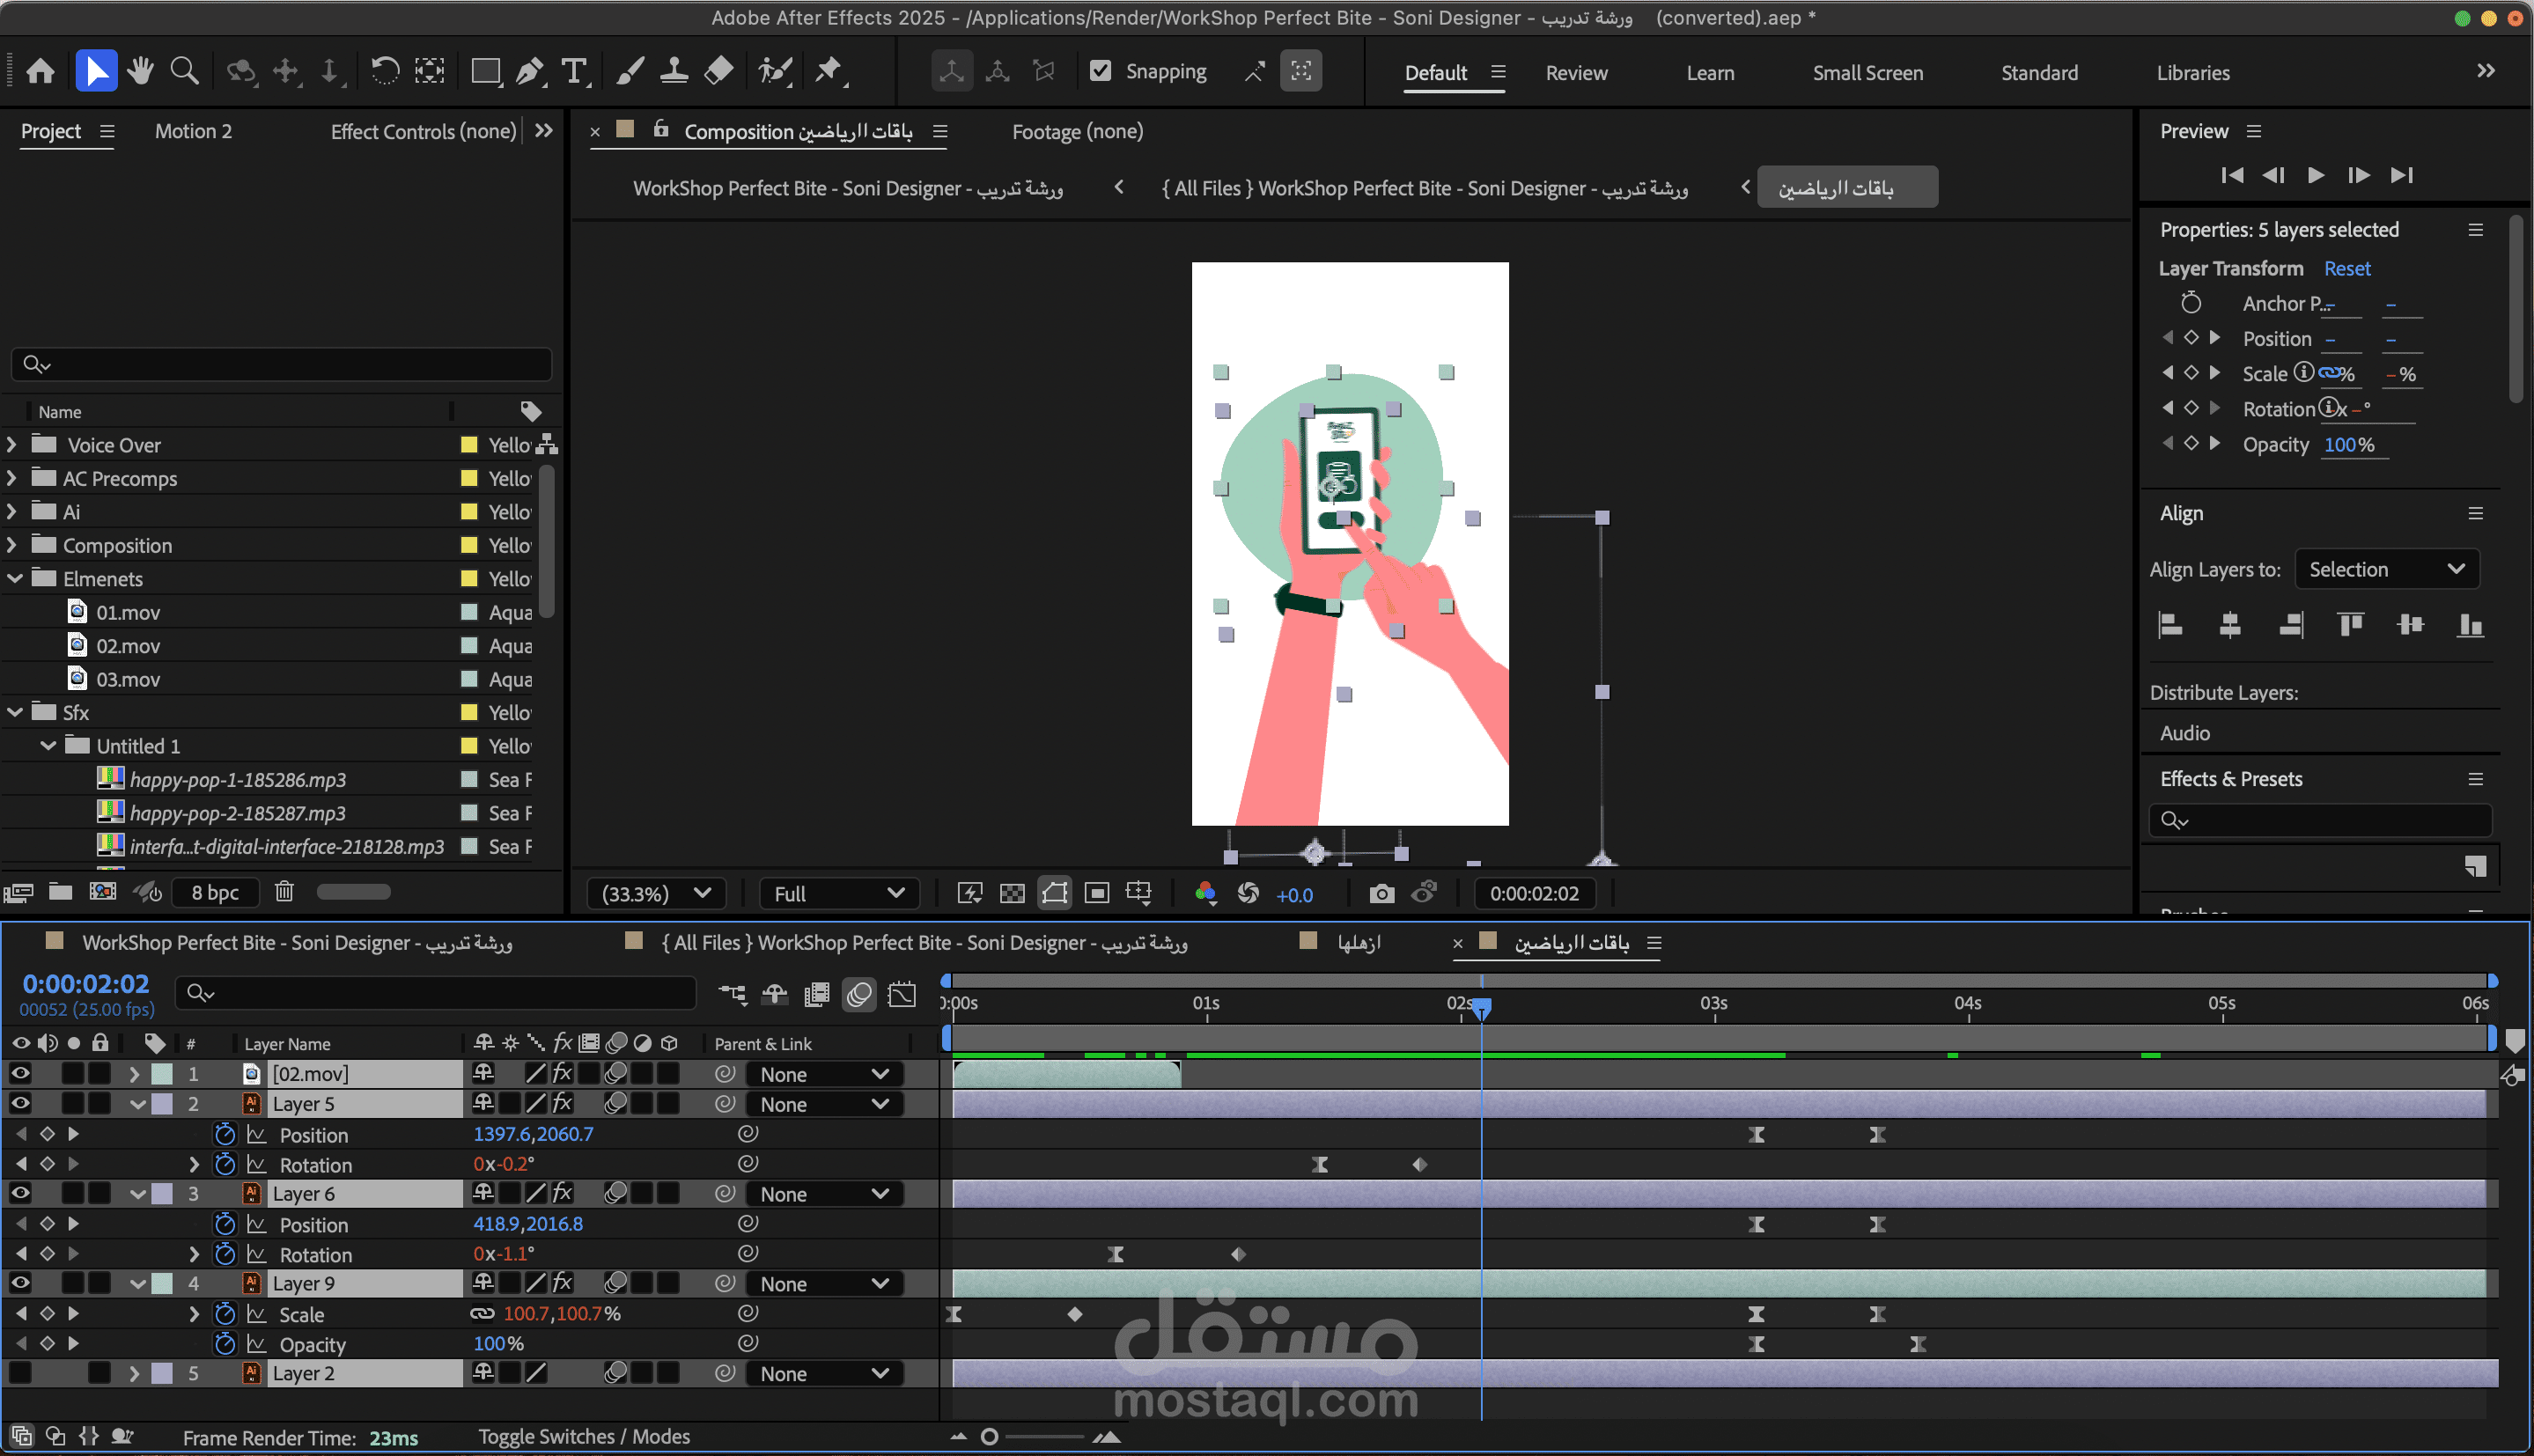Open the Motion 2 panel tab
Screen dimensions: 2534x1456
(193, 131)
